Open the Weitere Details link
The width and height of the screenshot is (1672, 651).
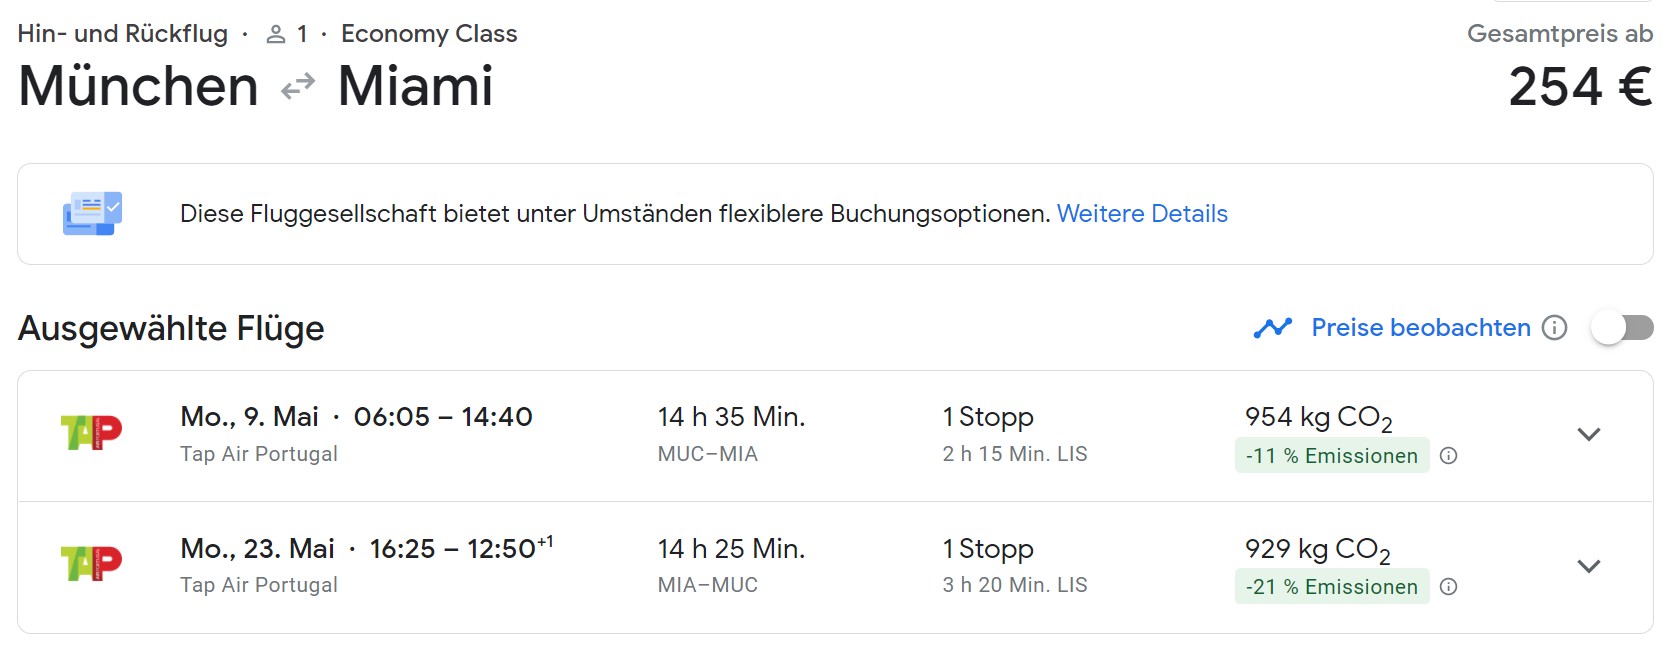point(1142,214)
